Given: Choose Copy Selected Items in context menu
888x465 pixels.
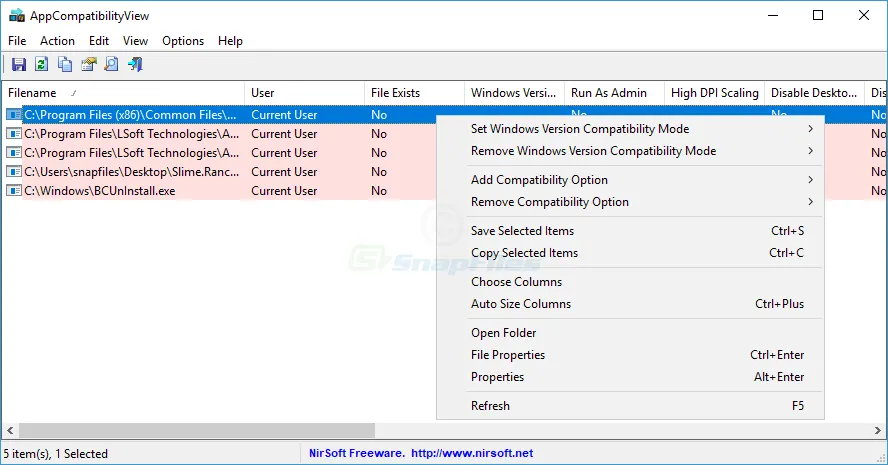Looking at the screenshot, I should tap(630, 253).
